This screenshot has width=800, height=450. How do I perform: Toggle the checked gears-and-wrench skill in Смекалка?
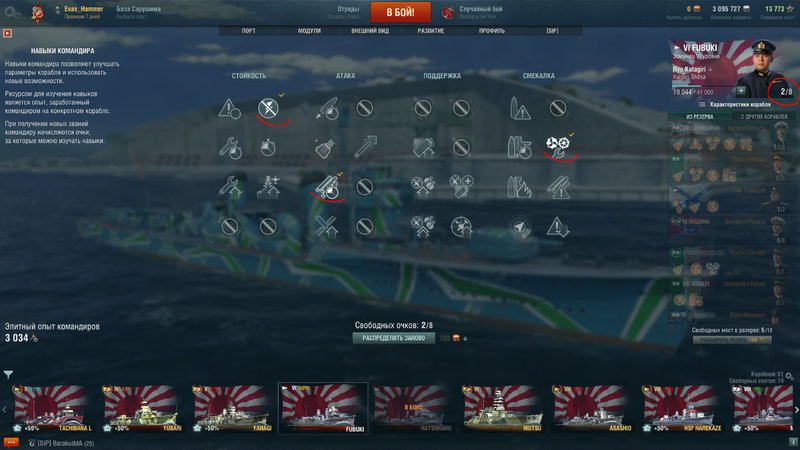pyautogui.click(x=558, y=144)
